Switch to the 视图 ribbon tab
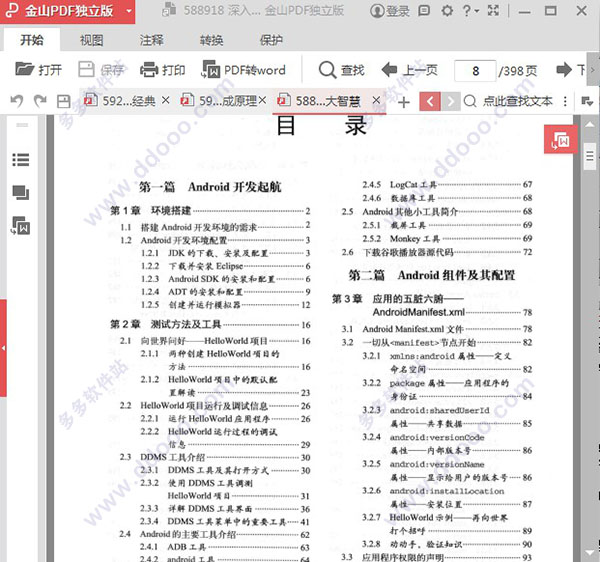Viewport: 600px width, 562px height. tap(91, 40)
